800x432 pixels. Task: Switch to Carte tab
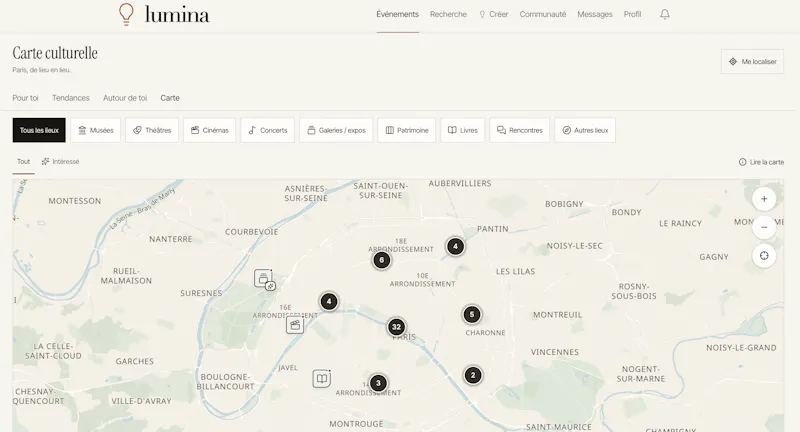(170, 98)
